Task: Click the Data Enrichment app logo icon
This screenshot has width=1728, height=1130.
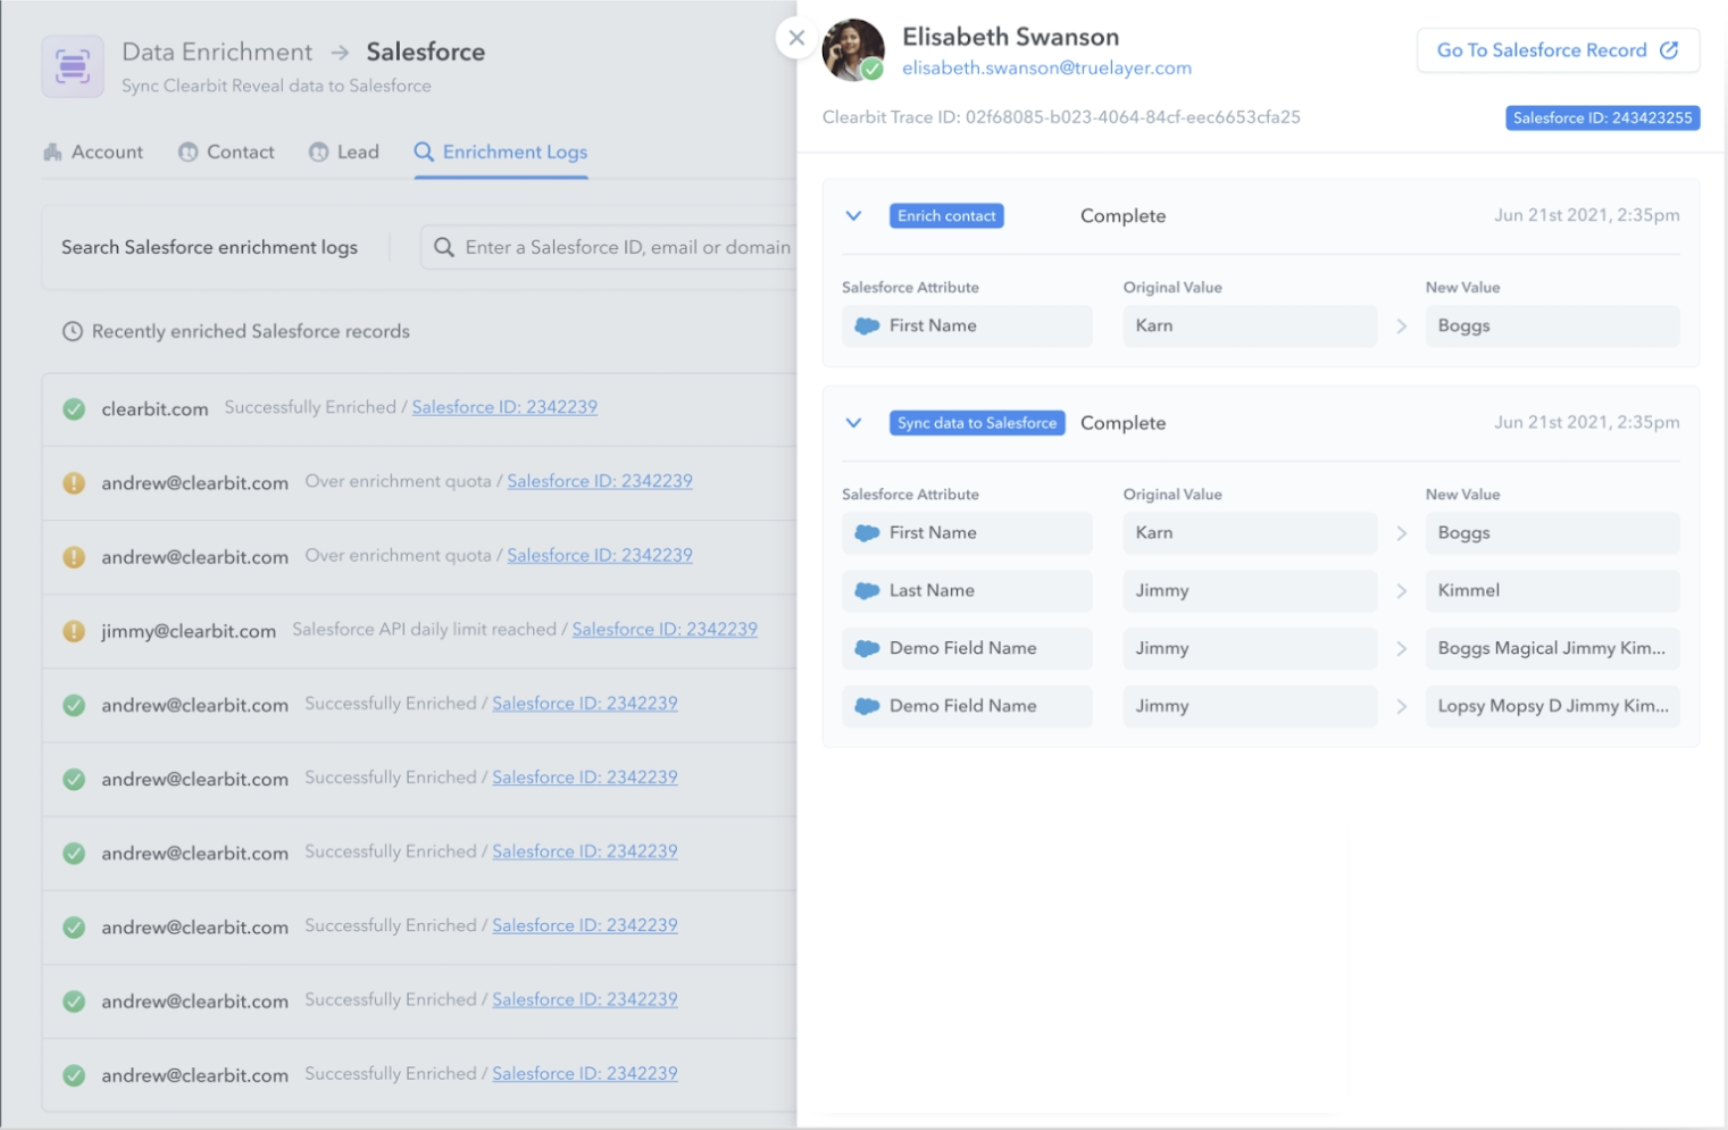Action: pyautogui.click(x=72, y=66)
